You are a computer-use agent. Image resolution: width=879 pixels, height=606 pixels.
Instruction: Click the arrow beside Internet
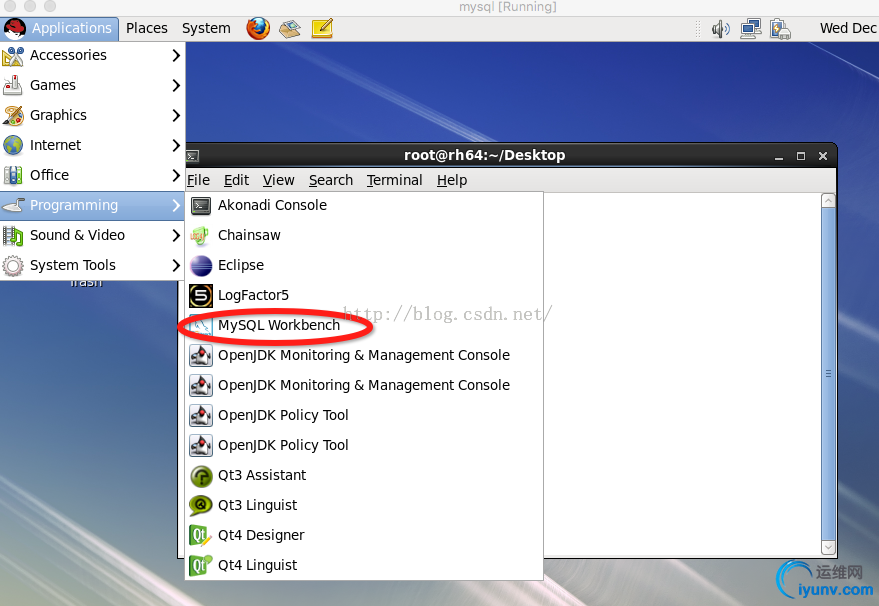coord(176,145)
